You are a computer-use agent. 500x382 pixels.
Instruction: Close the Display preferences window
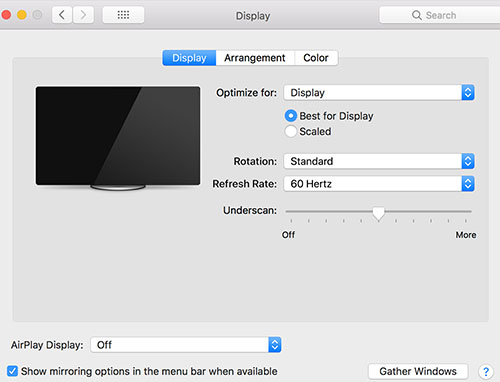pos(6,15)
